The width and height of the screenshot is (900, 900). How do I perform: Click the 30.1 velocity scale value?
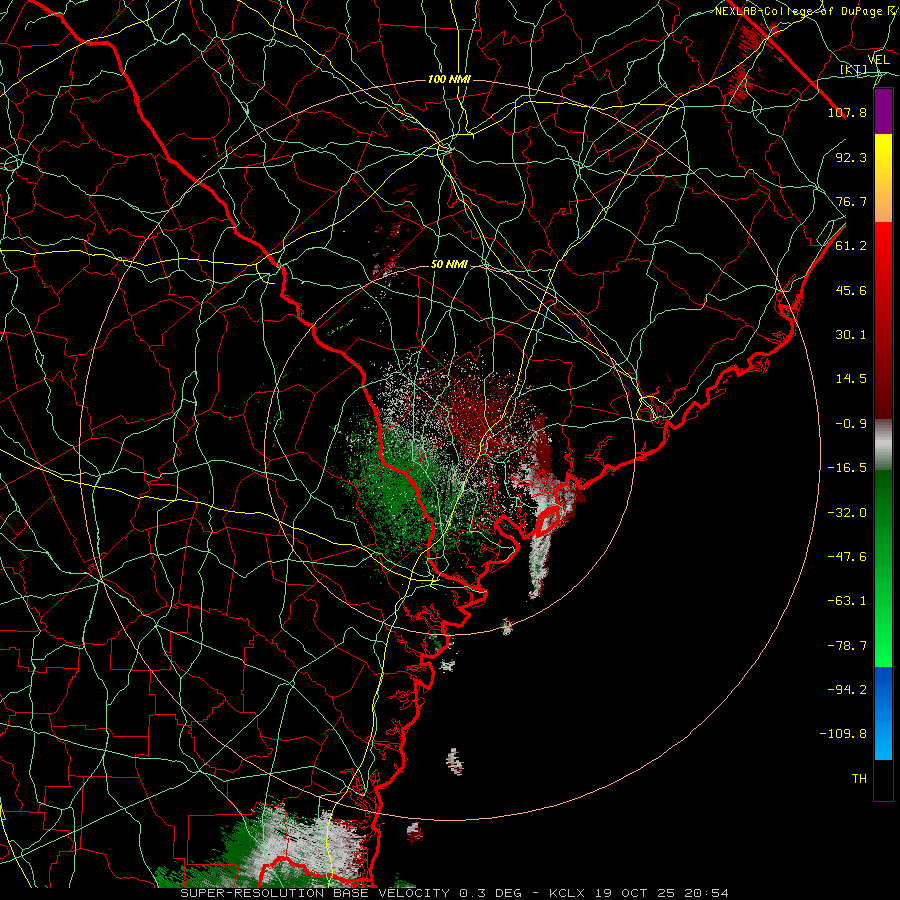pyautogui.click(x=851, y=335)
